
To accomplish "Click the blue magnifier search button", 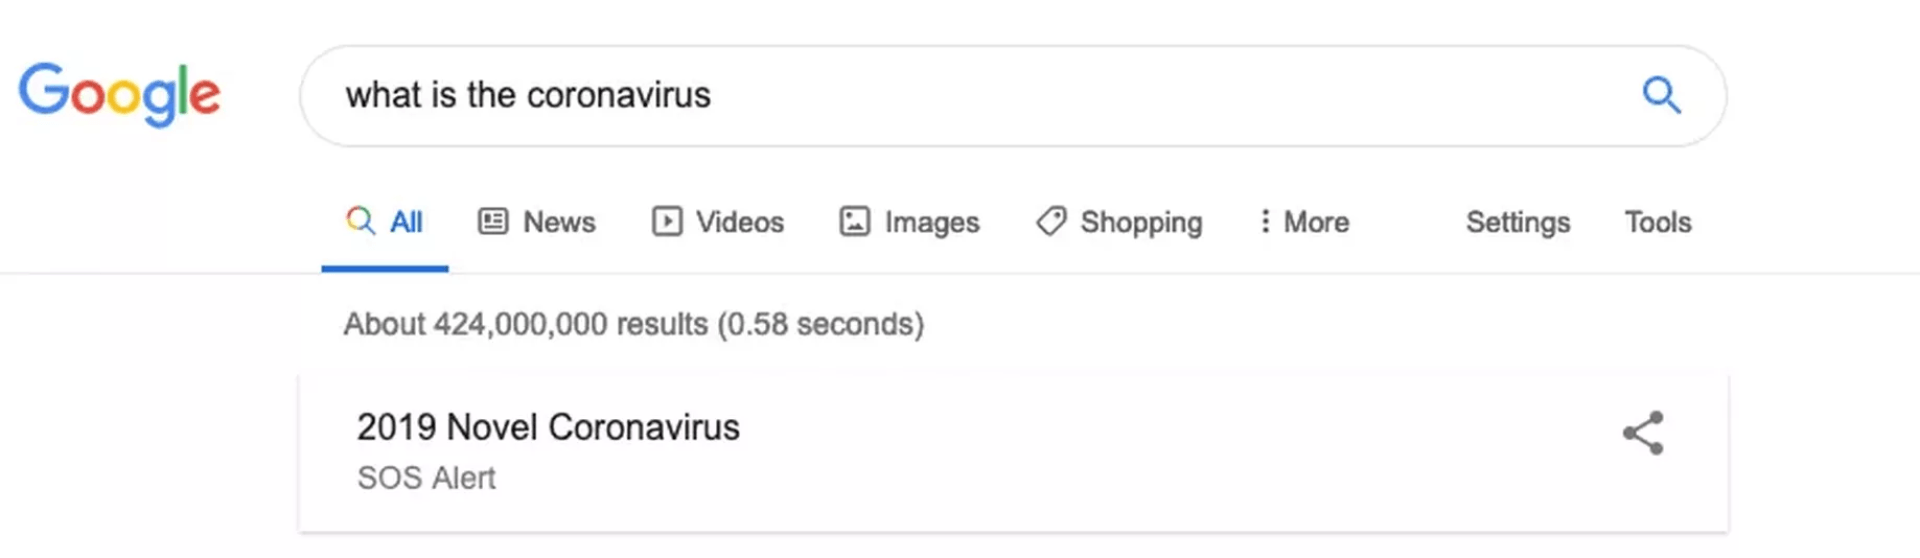I will [x=1661, y=95].
